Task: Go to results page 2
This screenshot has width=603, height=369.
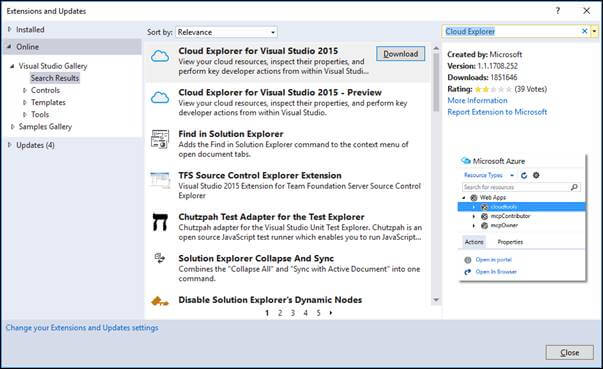Action: pos(280,313)
